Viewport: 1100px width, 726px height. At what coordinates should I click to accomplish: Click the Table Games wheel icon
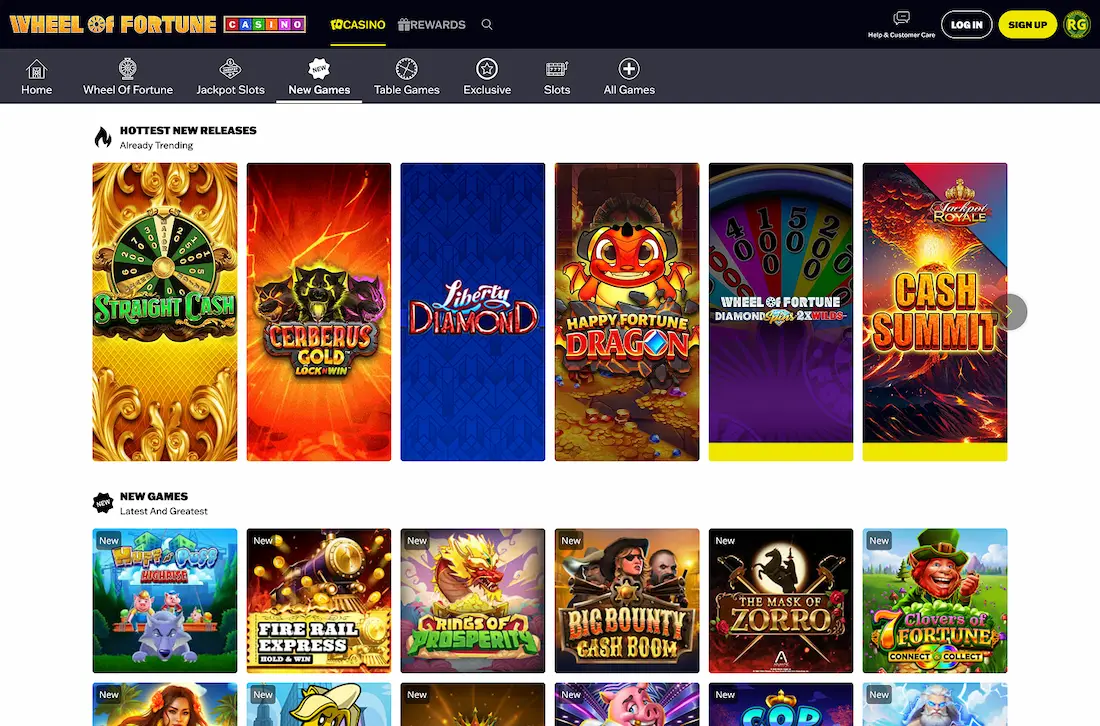[406, 70]
